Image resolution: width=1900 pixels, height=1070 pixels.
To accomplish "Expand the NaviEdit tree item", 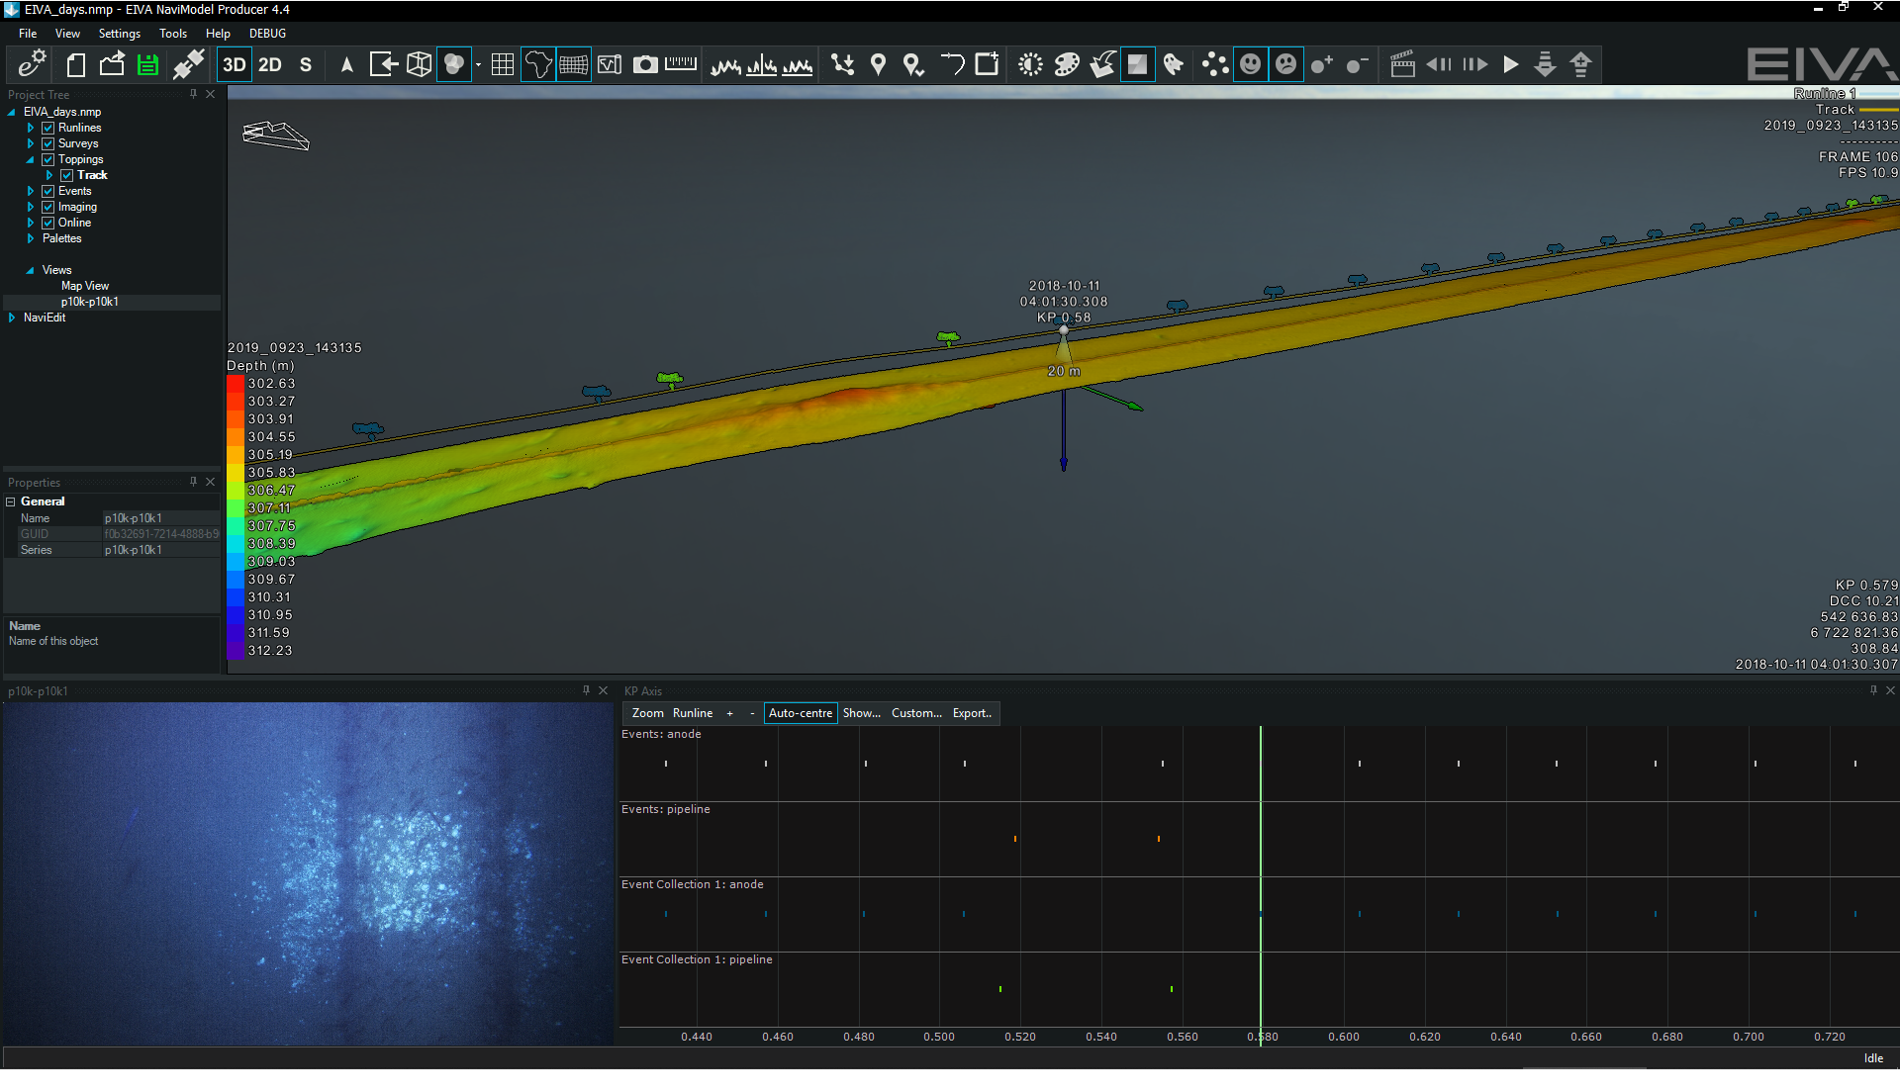I will click(x=11, y=317).
